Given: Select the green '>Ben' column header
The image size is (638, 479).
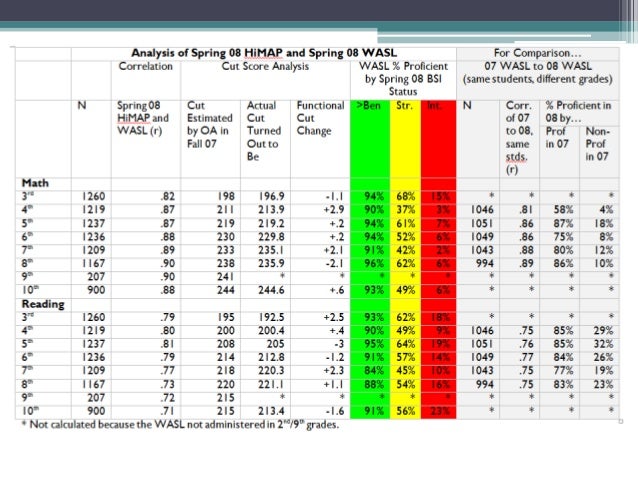Looking at the screenshot, I should pyautogui.click(x=369, y=106).
